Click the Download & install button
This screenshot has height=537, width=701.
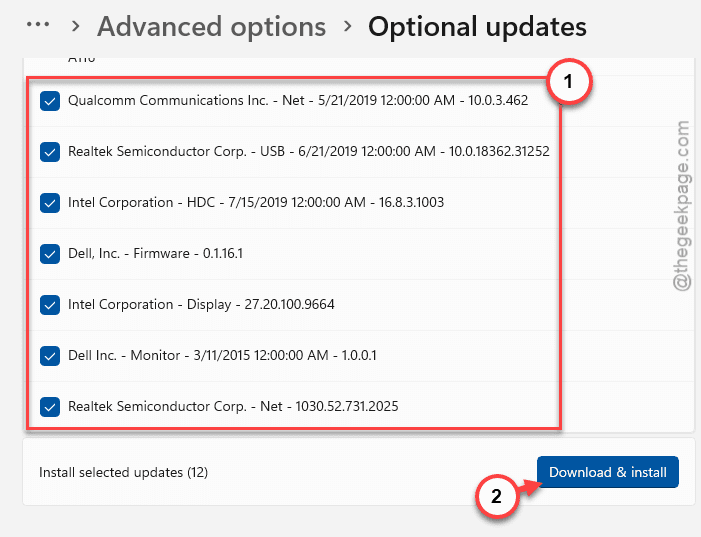coord(608,472)
